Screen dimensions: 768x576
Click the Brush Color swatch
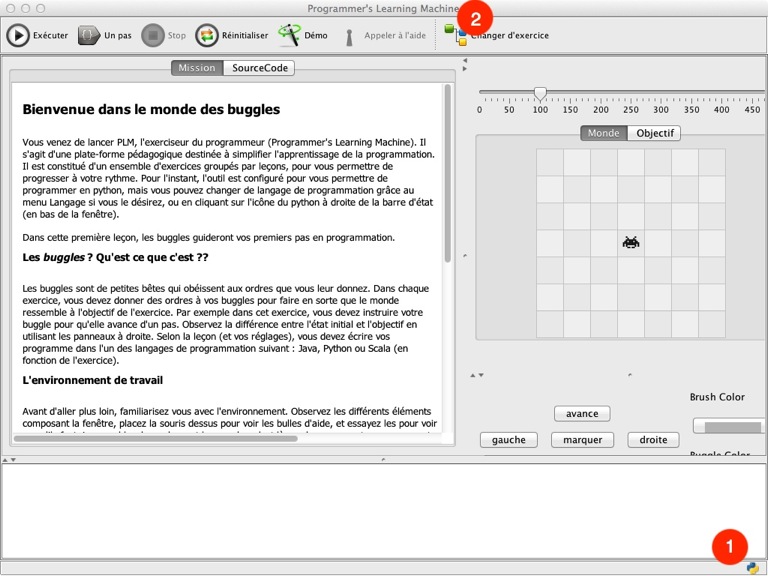729,427
